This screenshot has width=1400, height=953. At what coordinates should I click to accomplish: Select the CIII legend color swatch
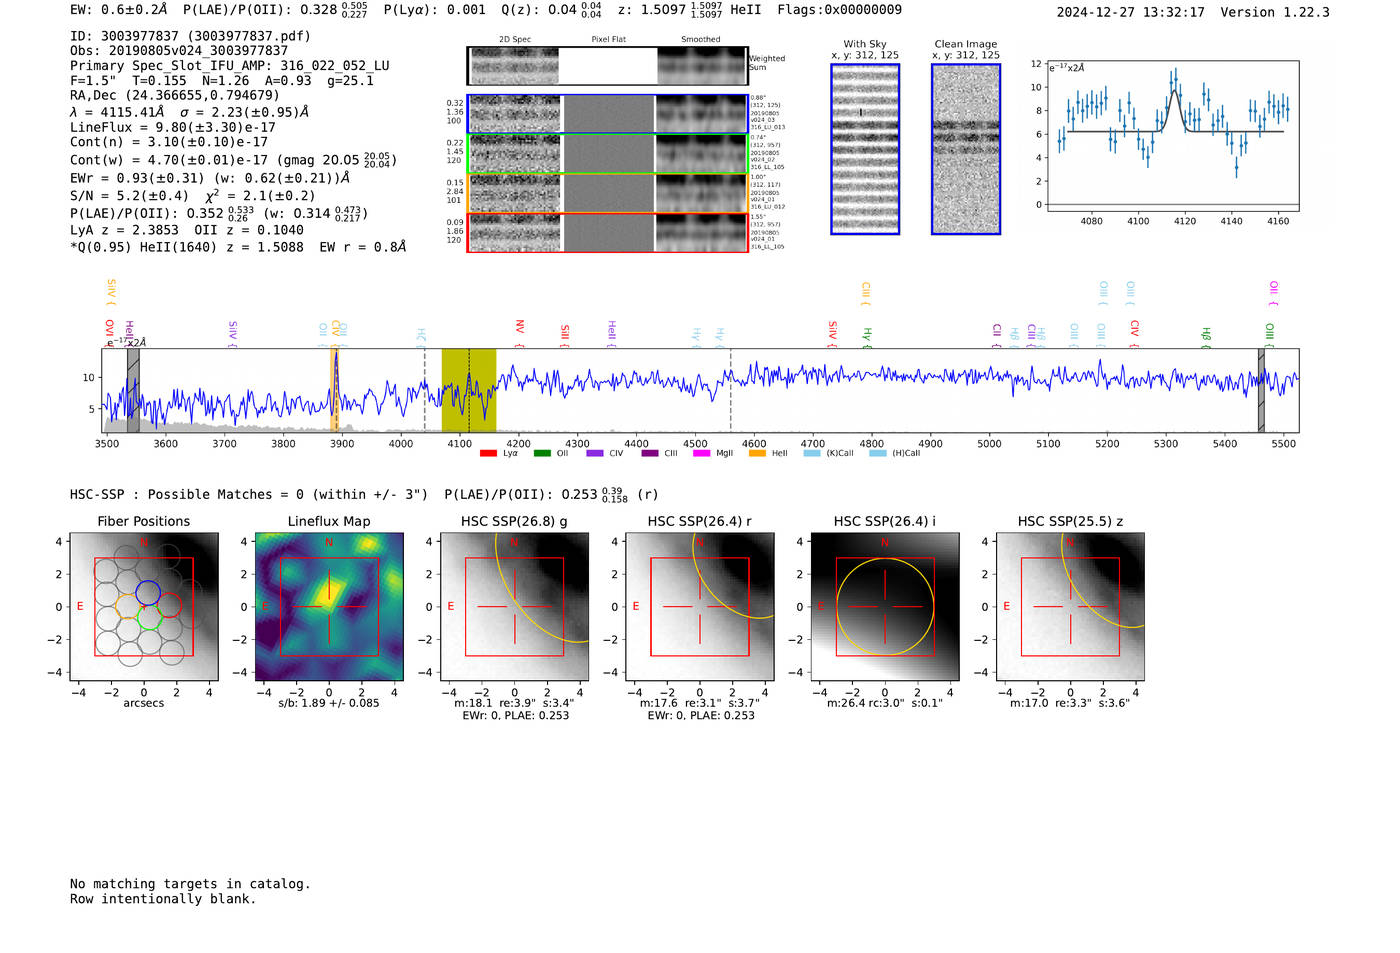[x=650, y=453]
